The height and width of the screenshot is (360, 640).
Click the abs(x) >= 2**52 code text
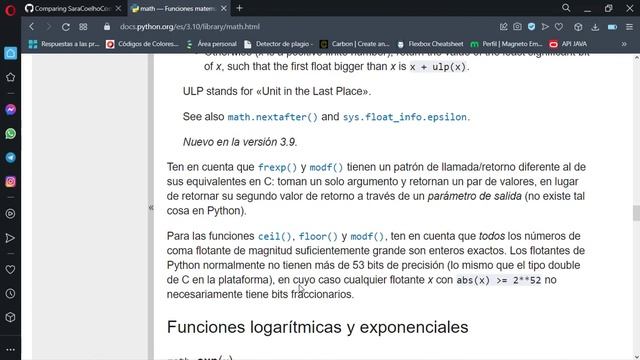[x=499, y=280]
